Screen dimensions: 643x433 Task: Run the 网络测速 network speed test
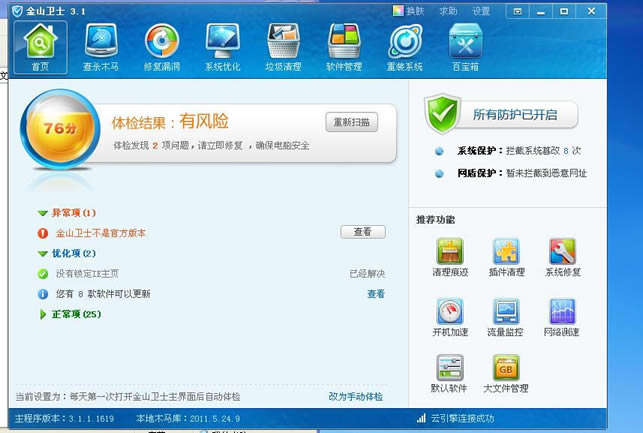pos(562,317)
